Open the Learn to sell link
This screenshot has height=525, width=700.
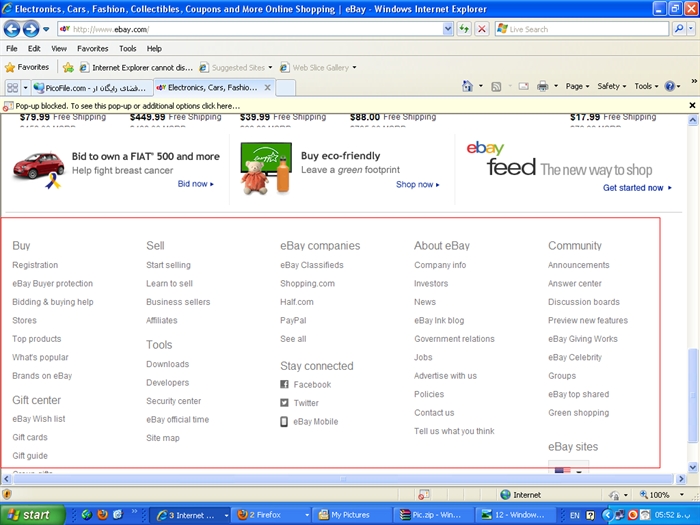169,283
